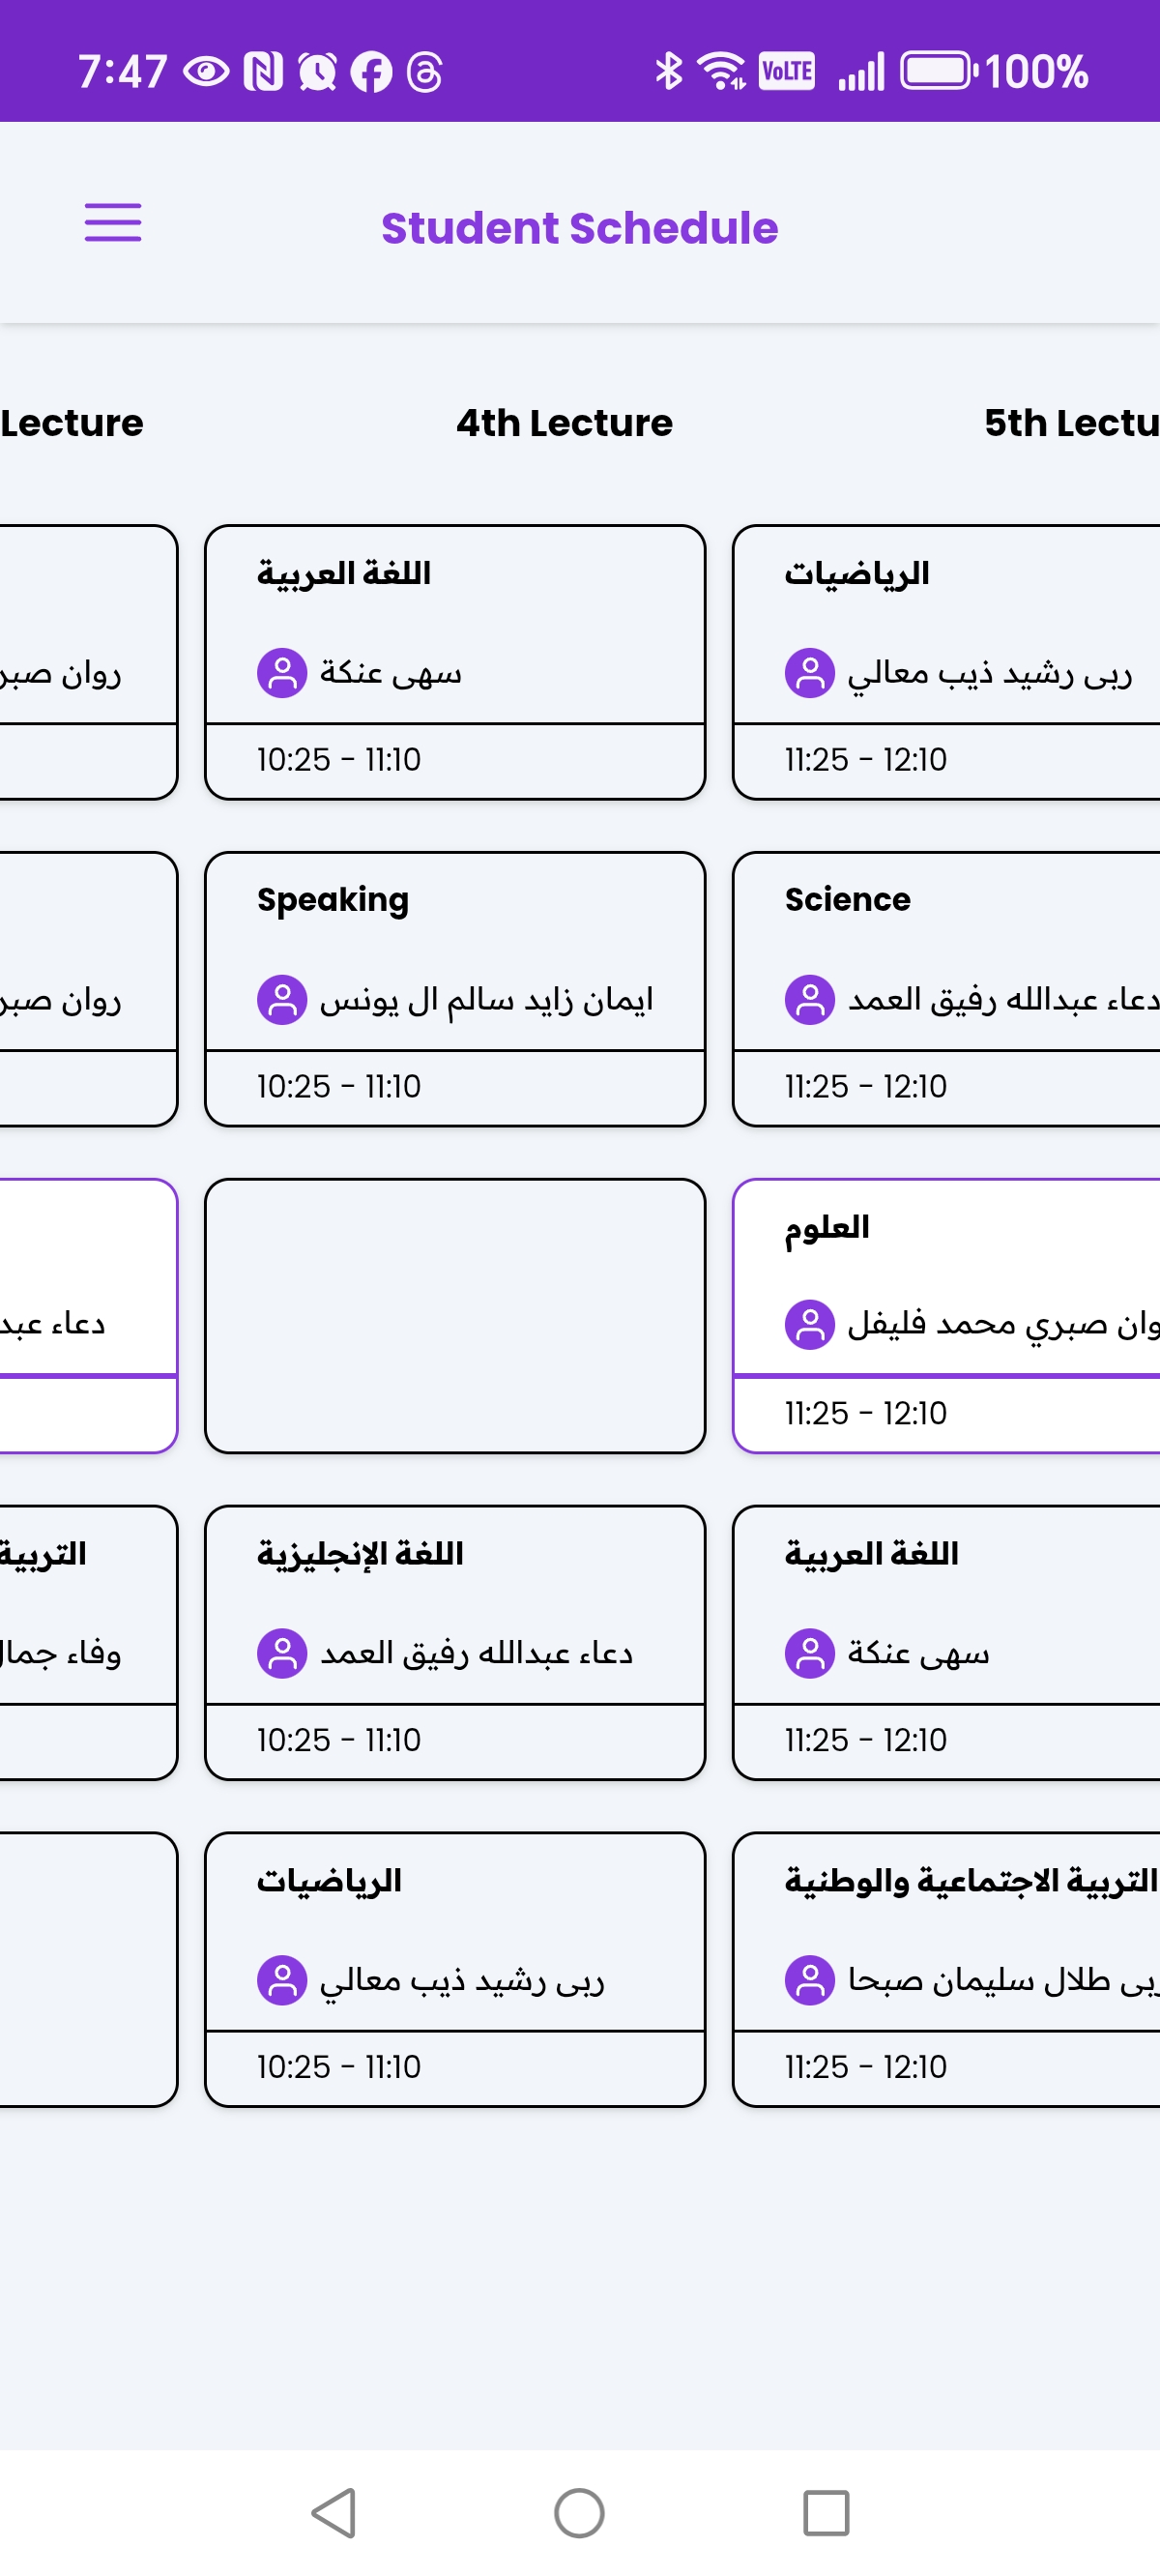Tap the avatar in the 10:25 الرياضيات card
Screen dimensions: 1160x2576
point(282,1979)
